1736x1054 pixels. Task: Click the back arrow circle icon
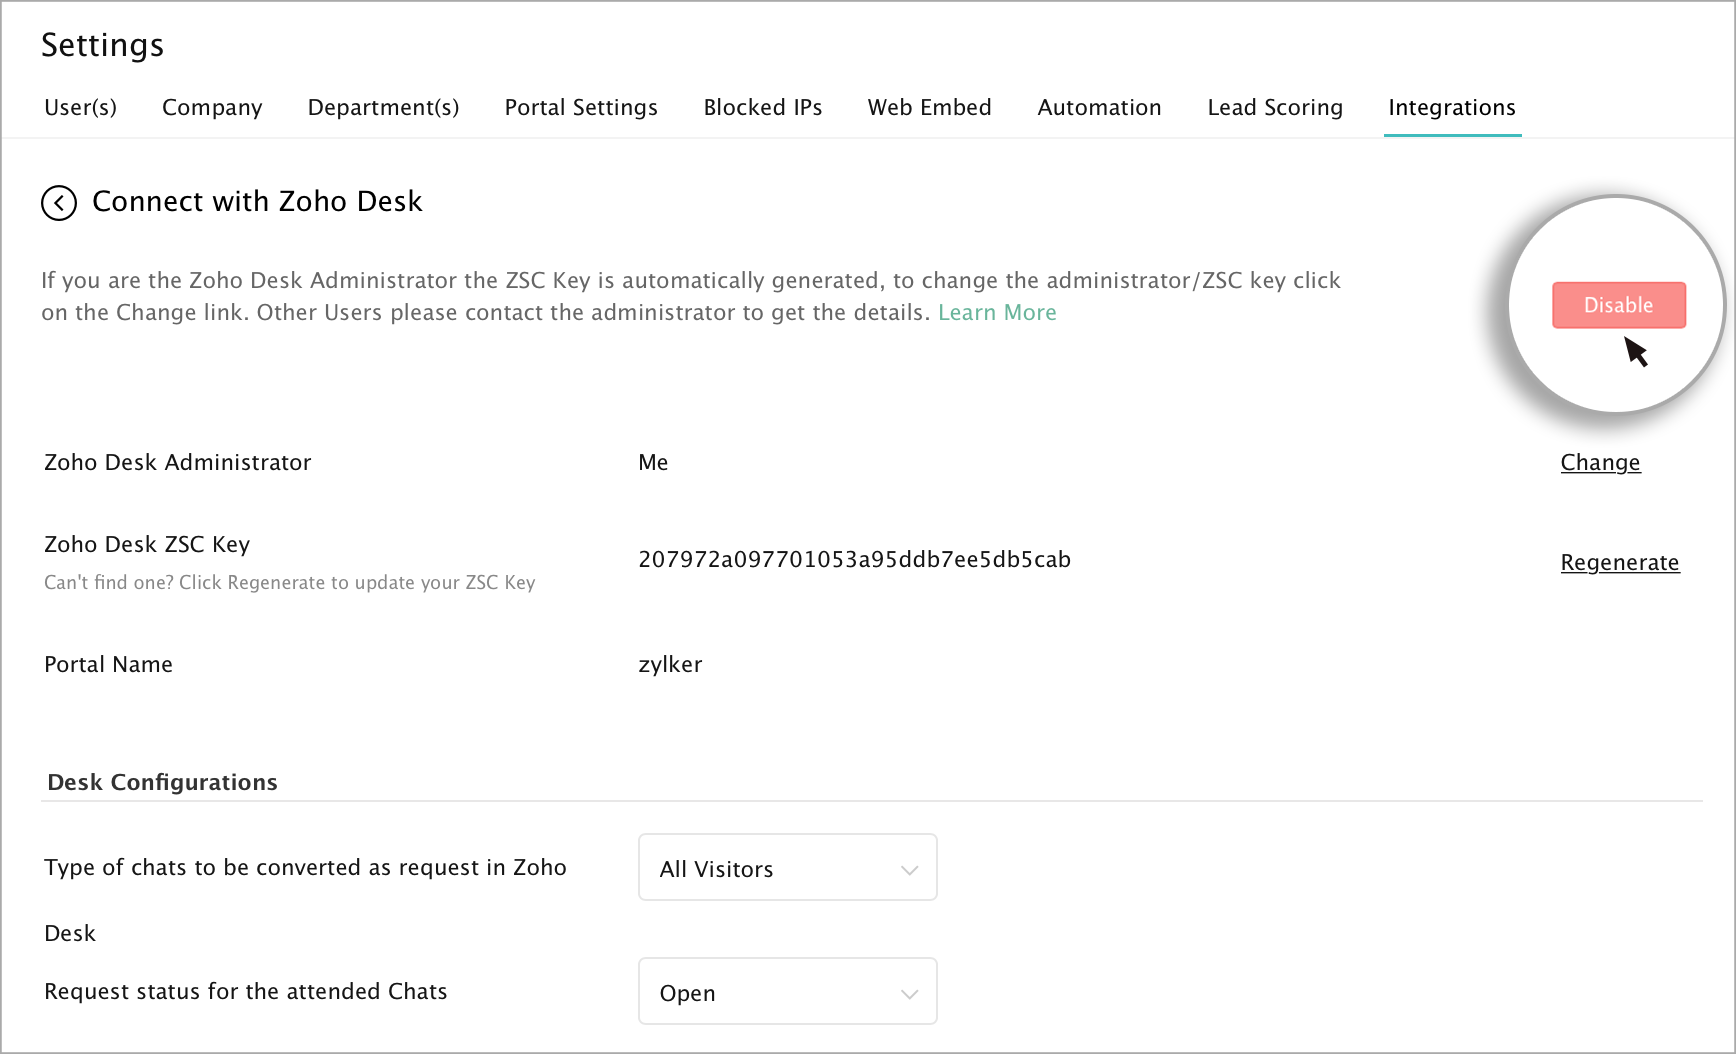click(59, 203)
